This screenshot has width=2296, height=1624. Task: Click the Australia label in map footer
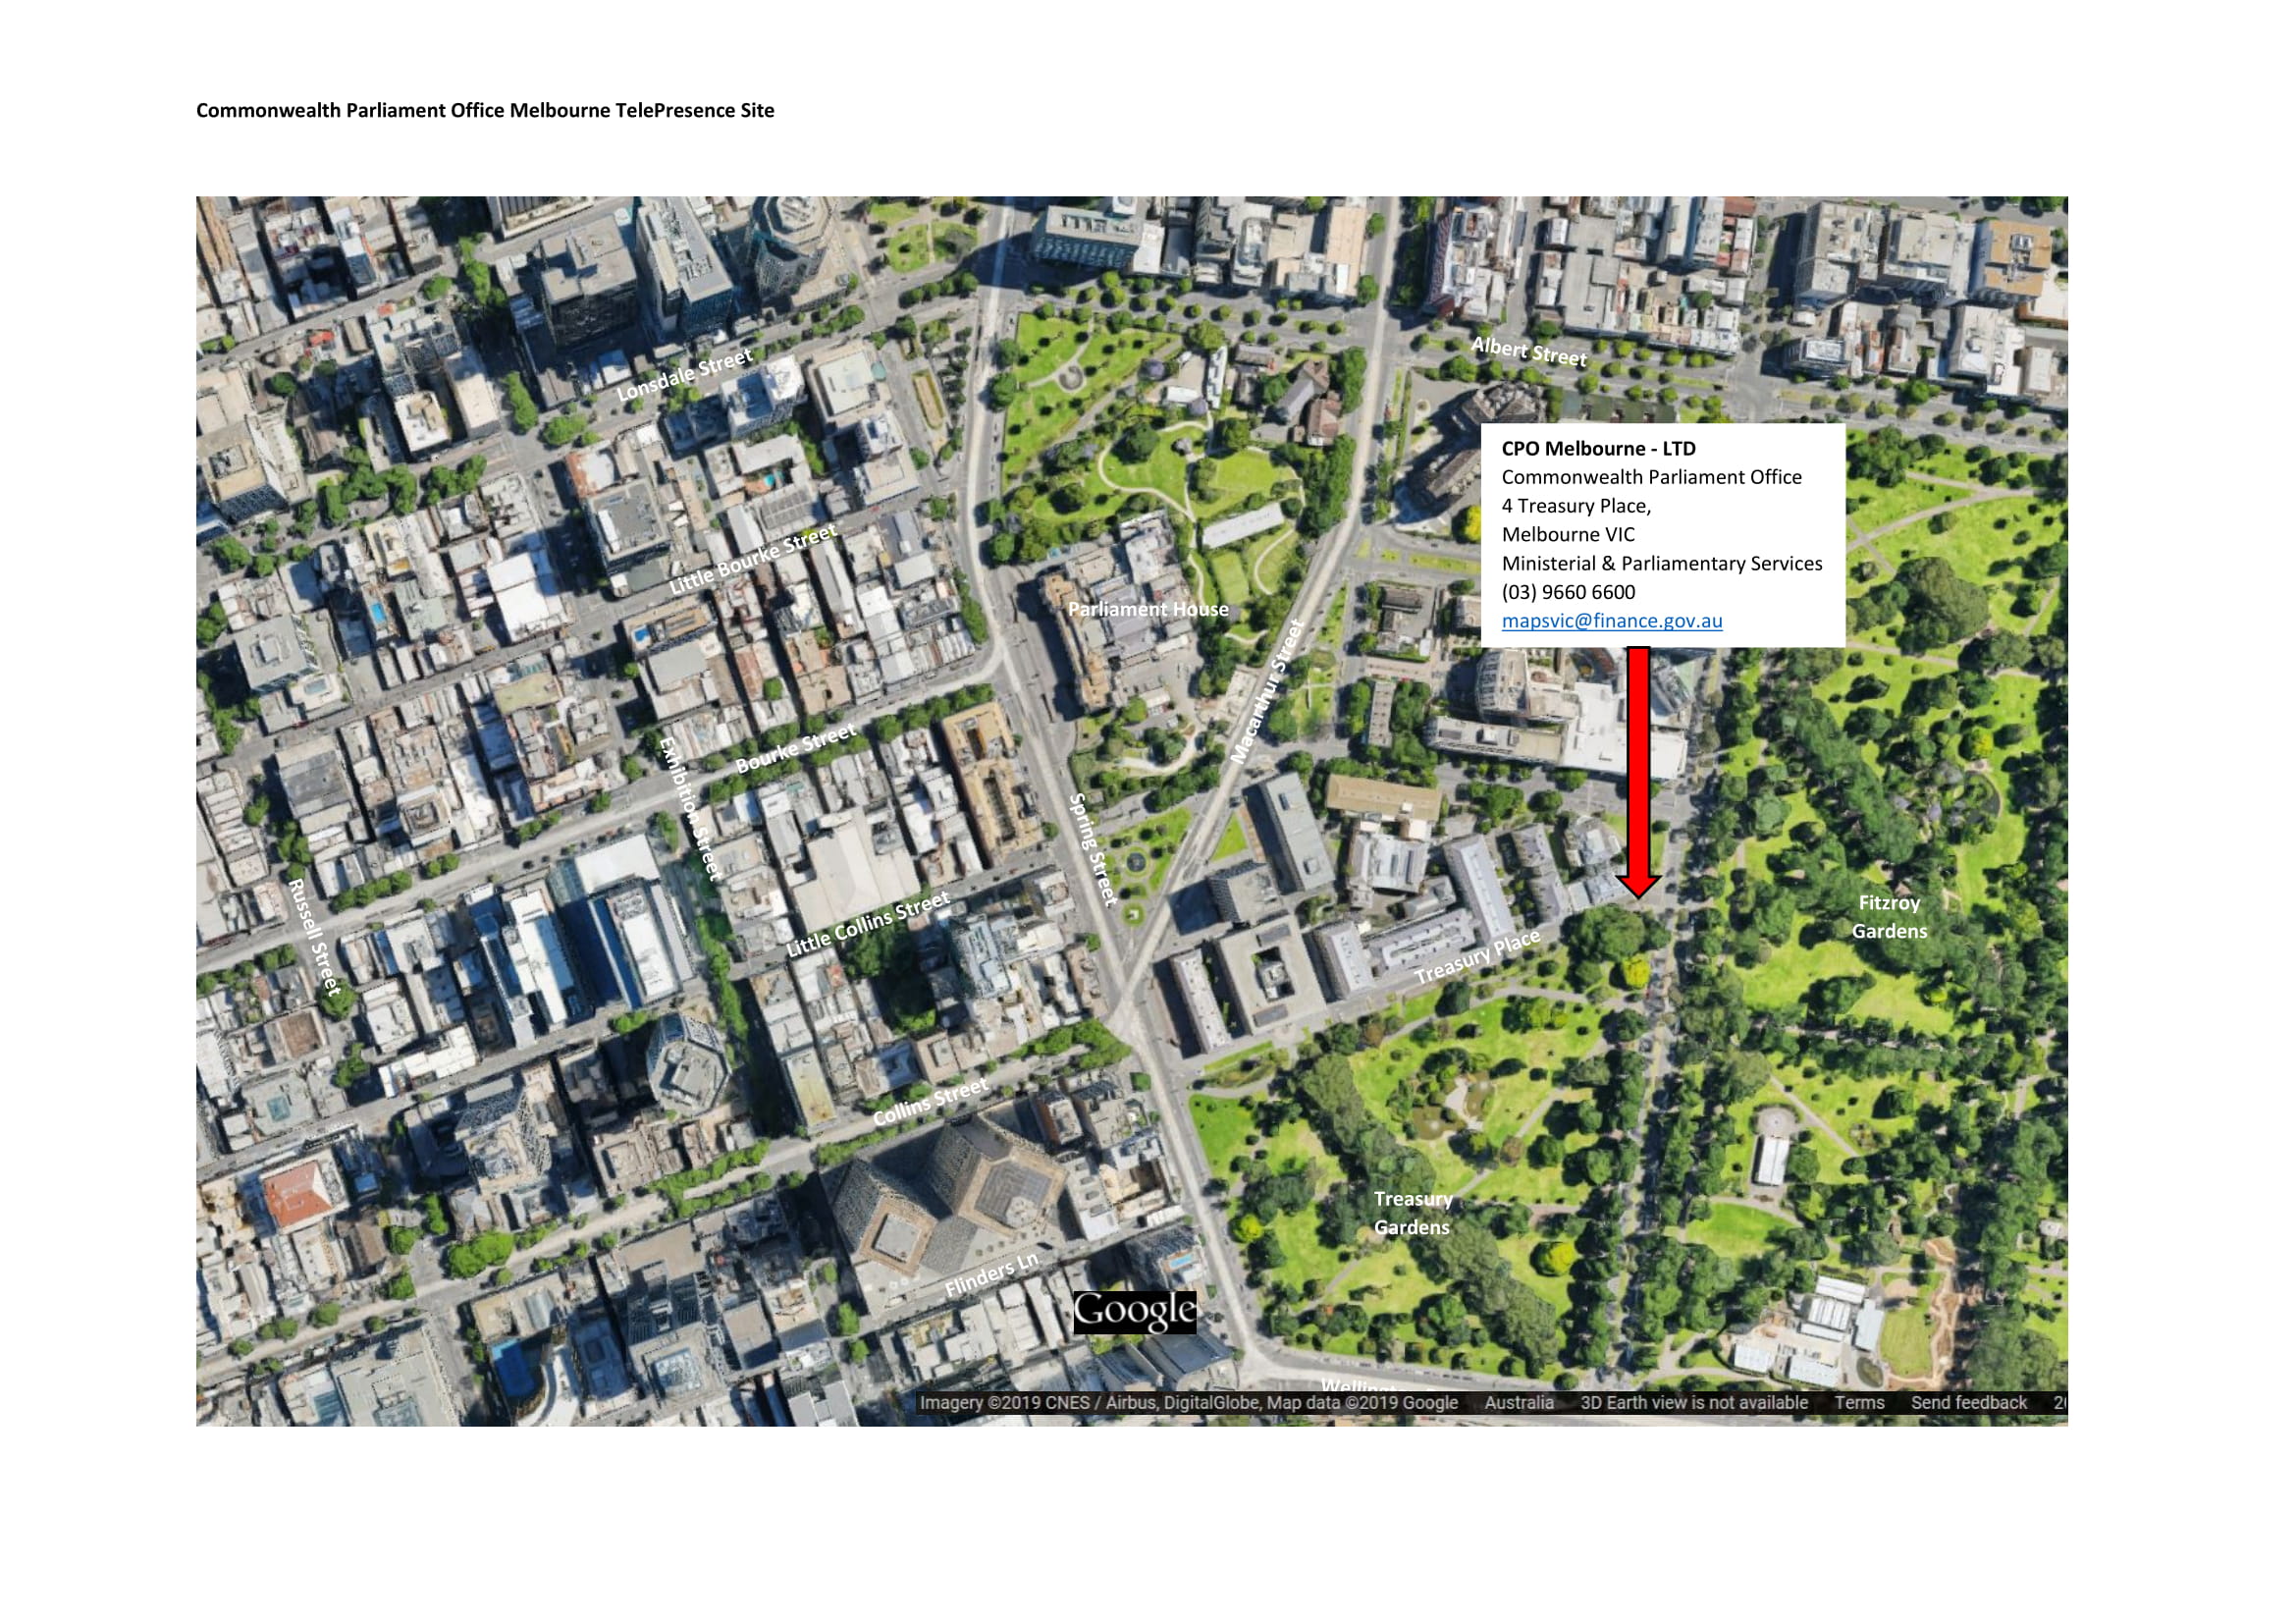coord(1519,1403)
